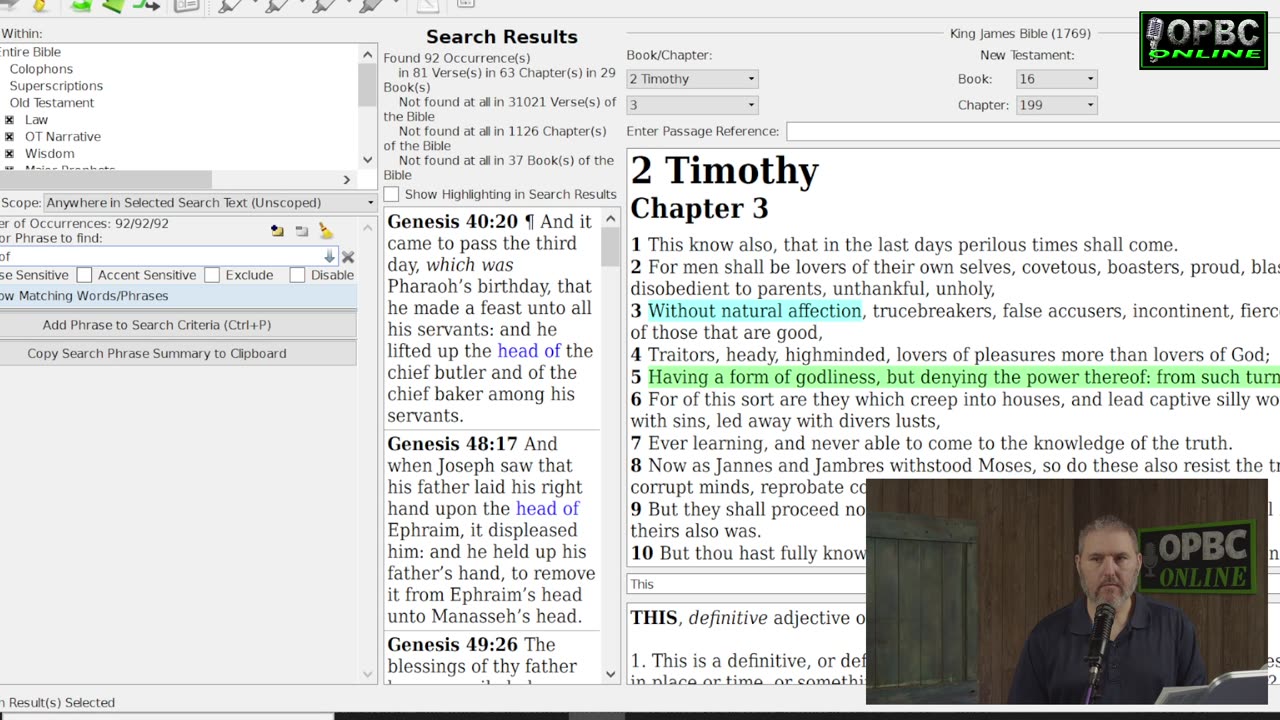Viewport: 1280px width, 720px height.
Task: Open the Chapter 199 dropdown
Action: point(1056,105)
